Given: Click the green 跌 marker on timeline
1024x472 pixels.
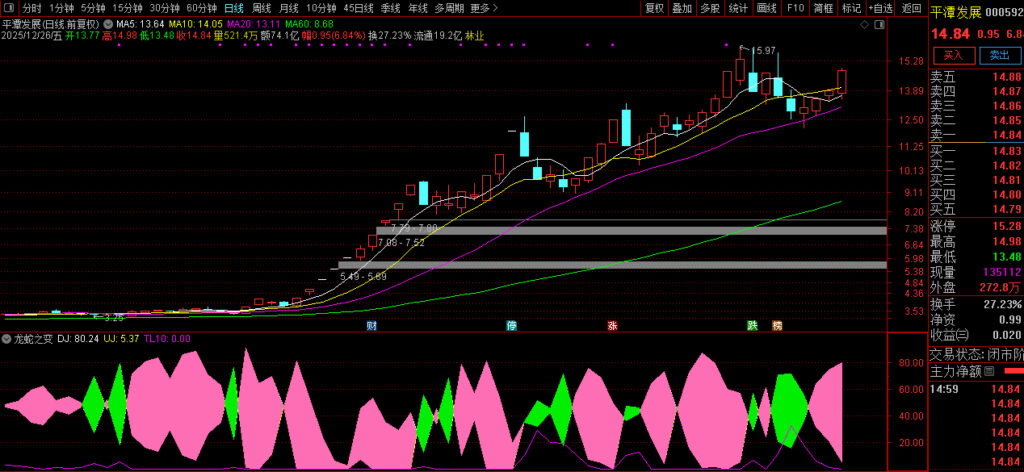Looking at the screenshot, I should point(752,326).
